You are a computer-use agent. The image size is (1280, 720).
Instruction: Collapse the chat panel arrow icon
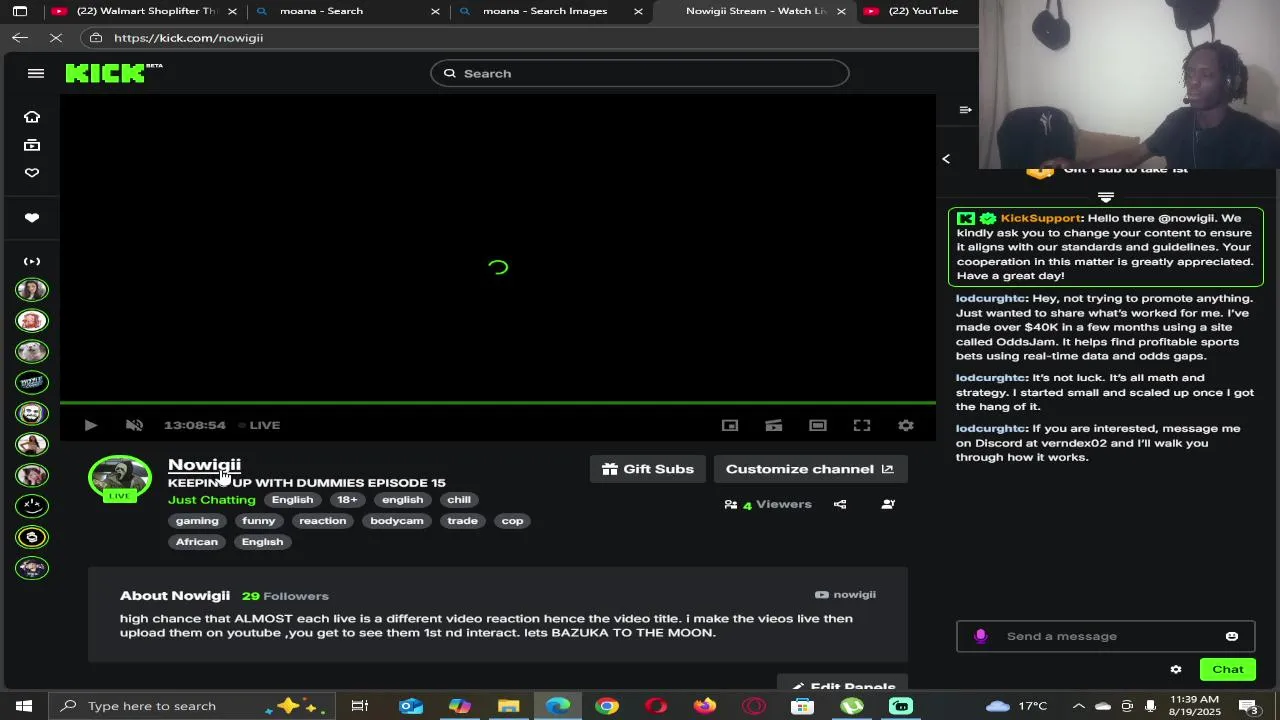[x=965, y=110]
